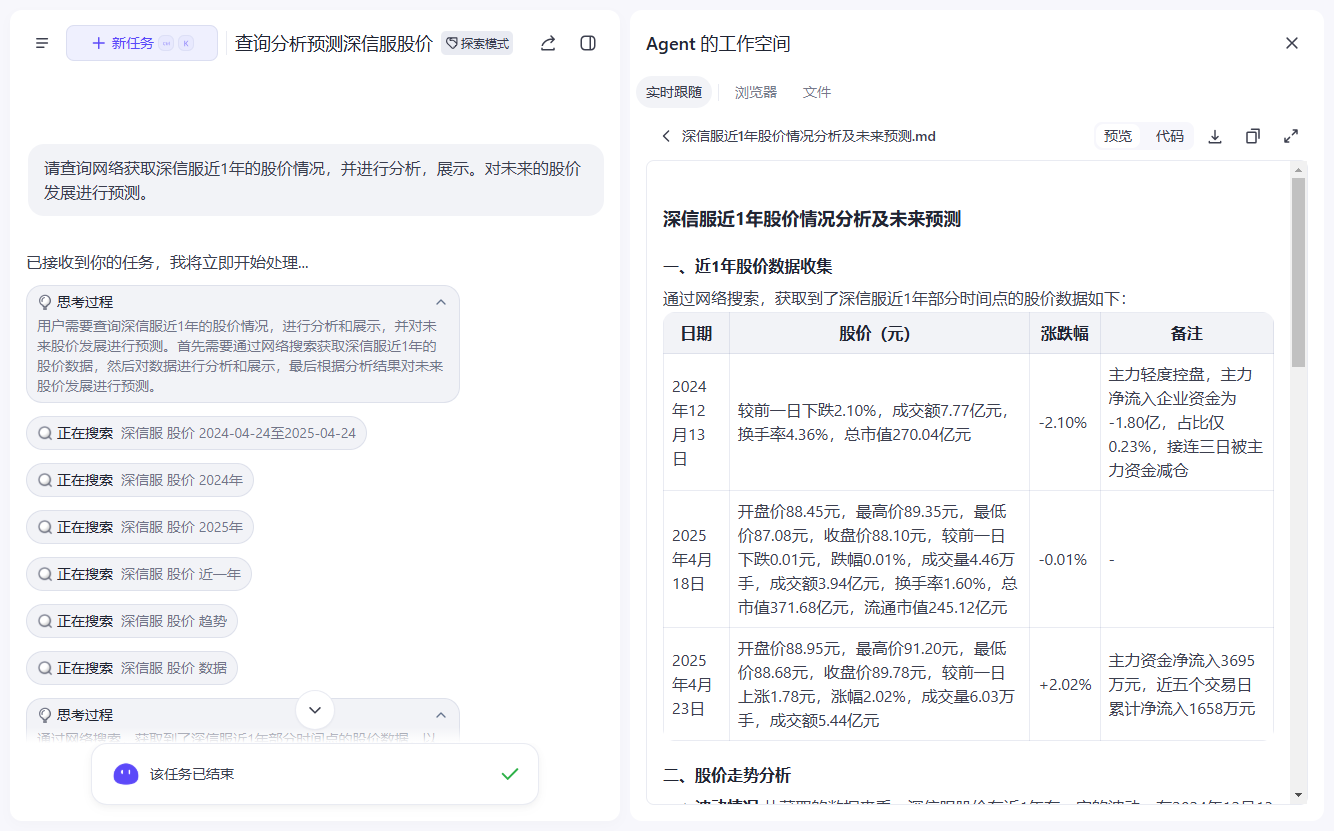Click the -0.01% change cell
Image resolution: width=1334 pixels, height=831 pixels.
click(x=1063, y=560)
